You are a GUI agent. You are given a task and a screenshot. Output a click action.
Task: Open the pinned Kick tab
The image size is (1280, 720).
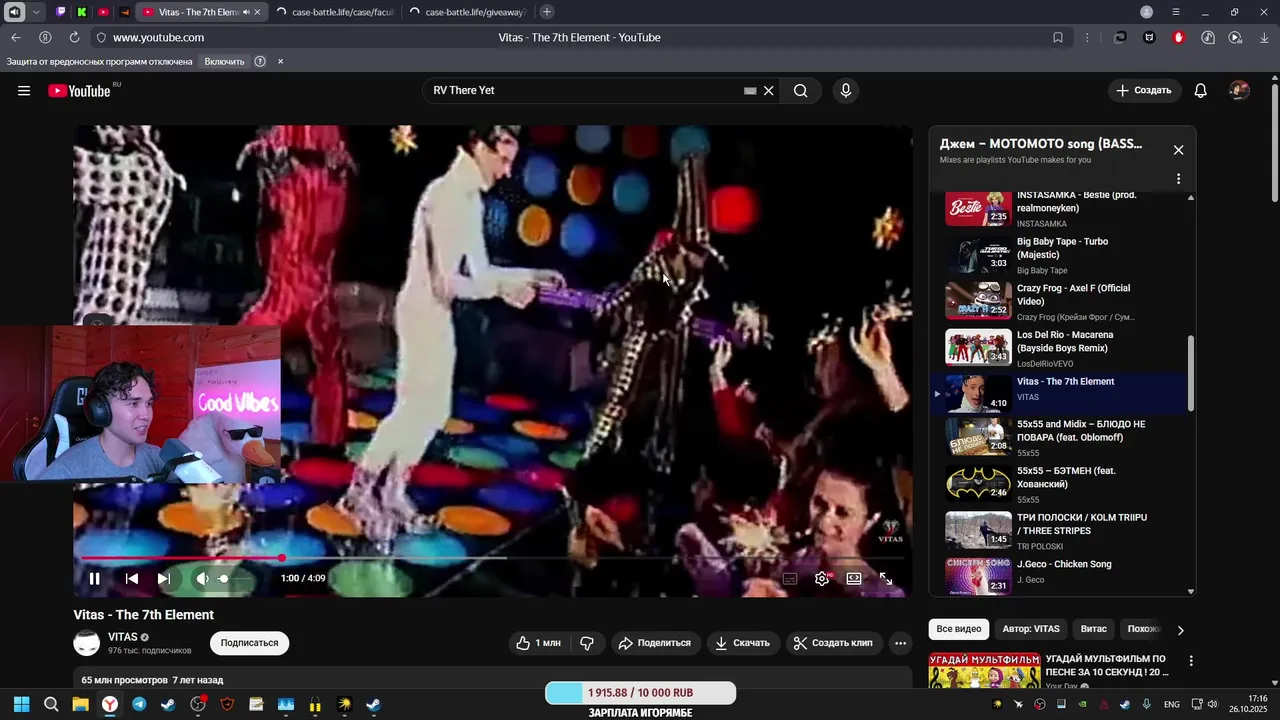tap(82, 12)
